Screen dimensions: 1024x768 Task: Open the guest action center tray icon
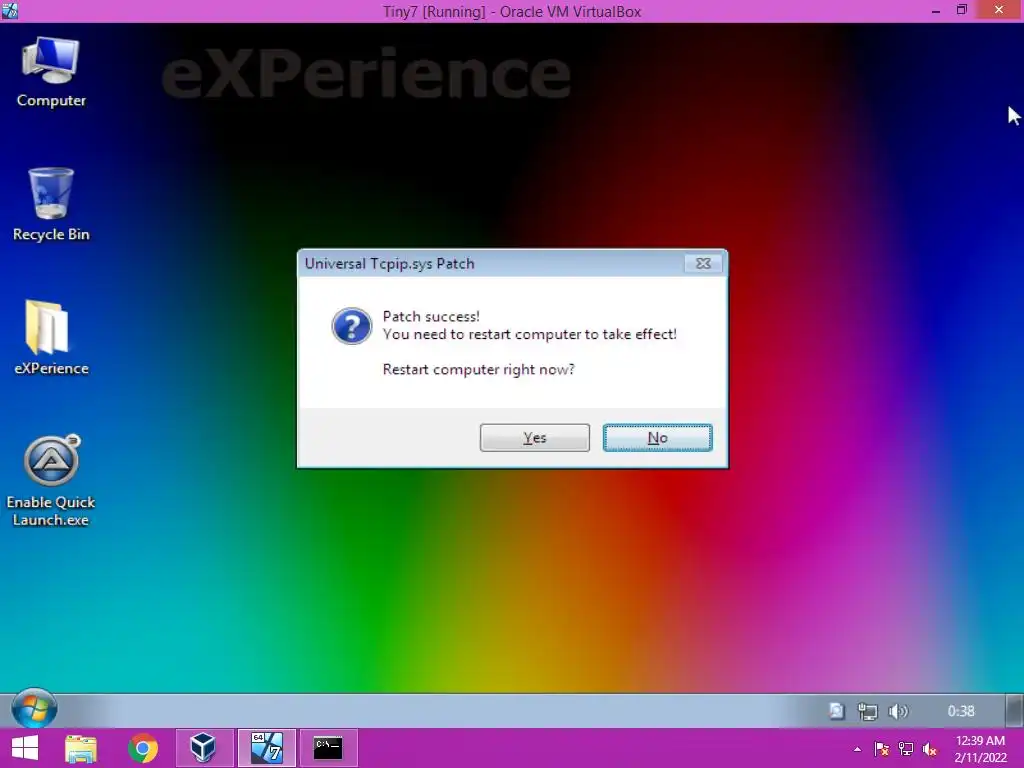837,711
